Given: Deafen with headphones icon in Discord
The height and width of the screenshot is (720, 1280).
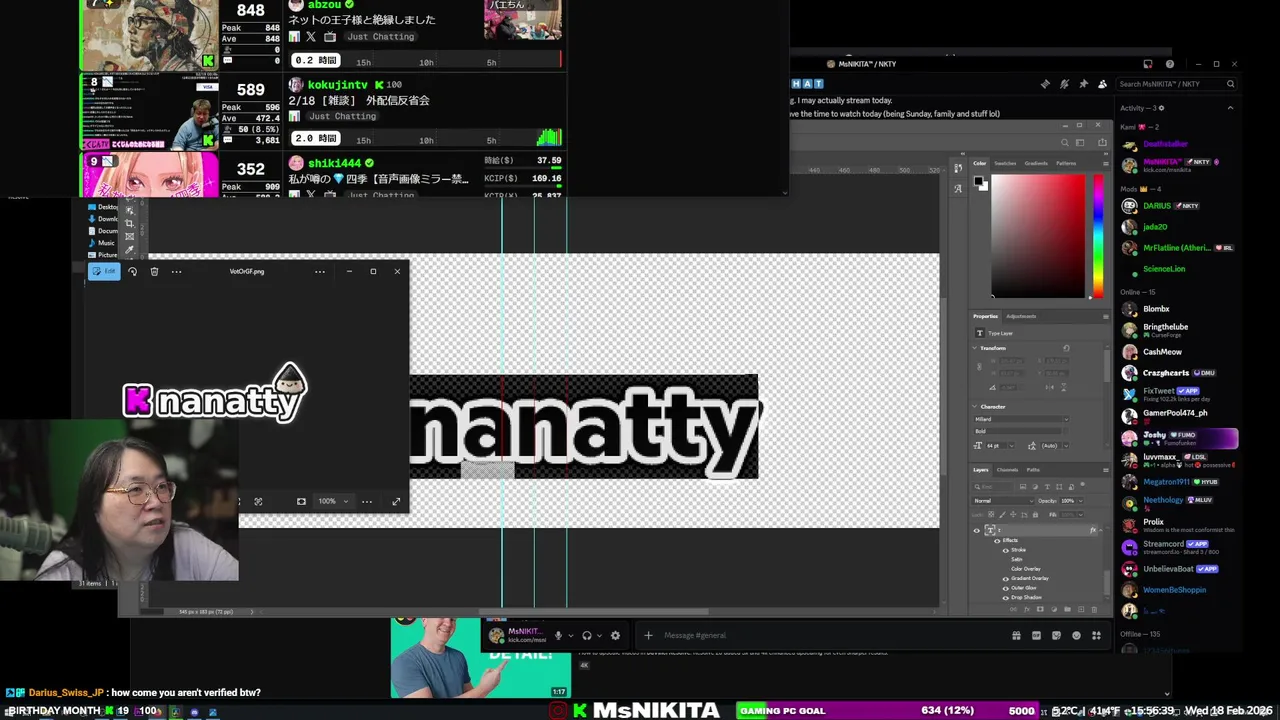Looking at the screenshot, I should click(587, 635).
